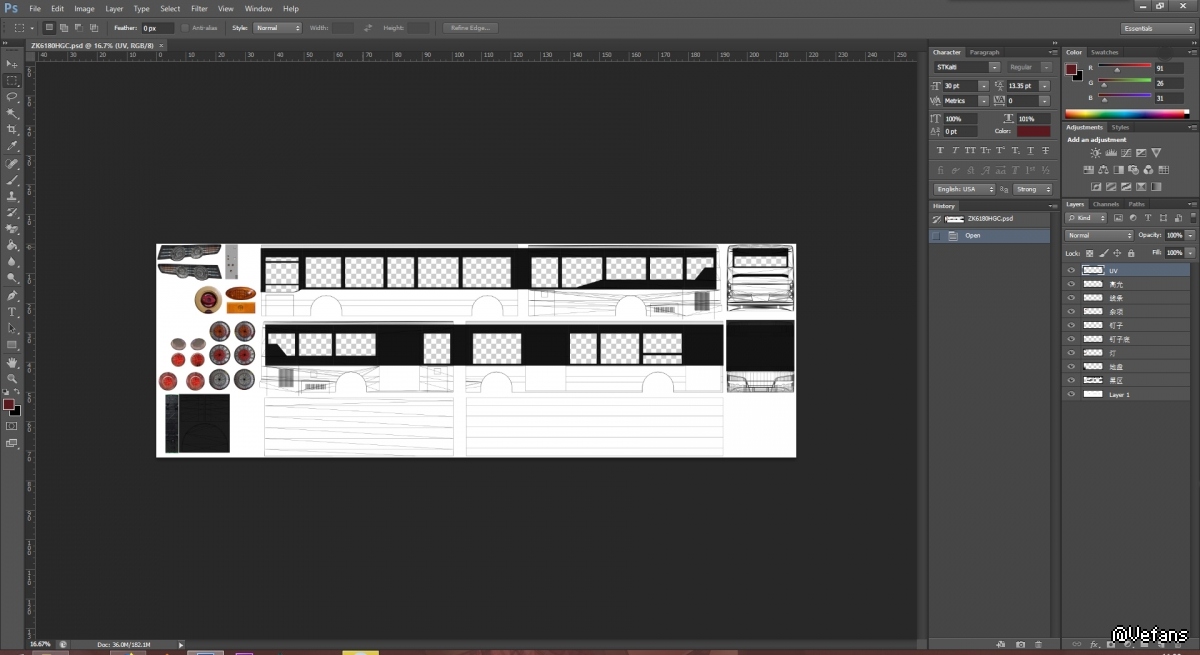This screenshot has height=655, width=1200.
Task: Open the Style dropdown in options bar
Action: pyautogui.click(x=277, y=28)
